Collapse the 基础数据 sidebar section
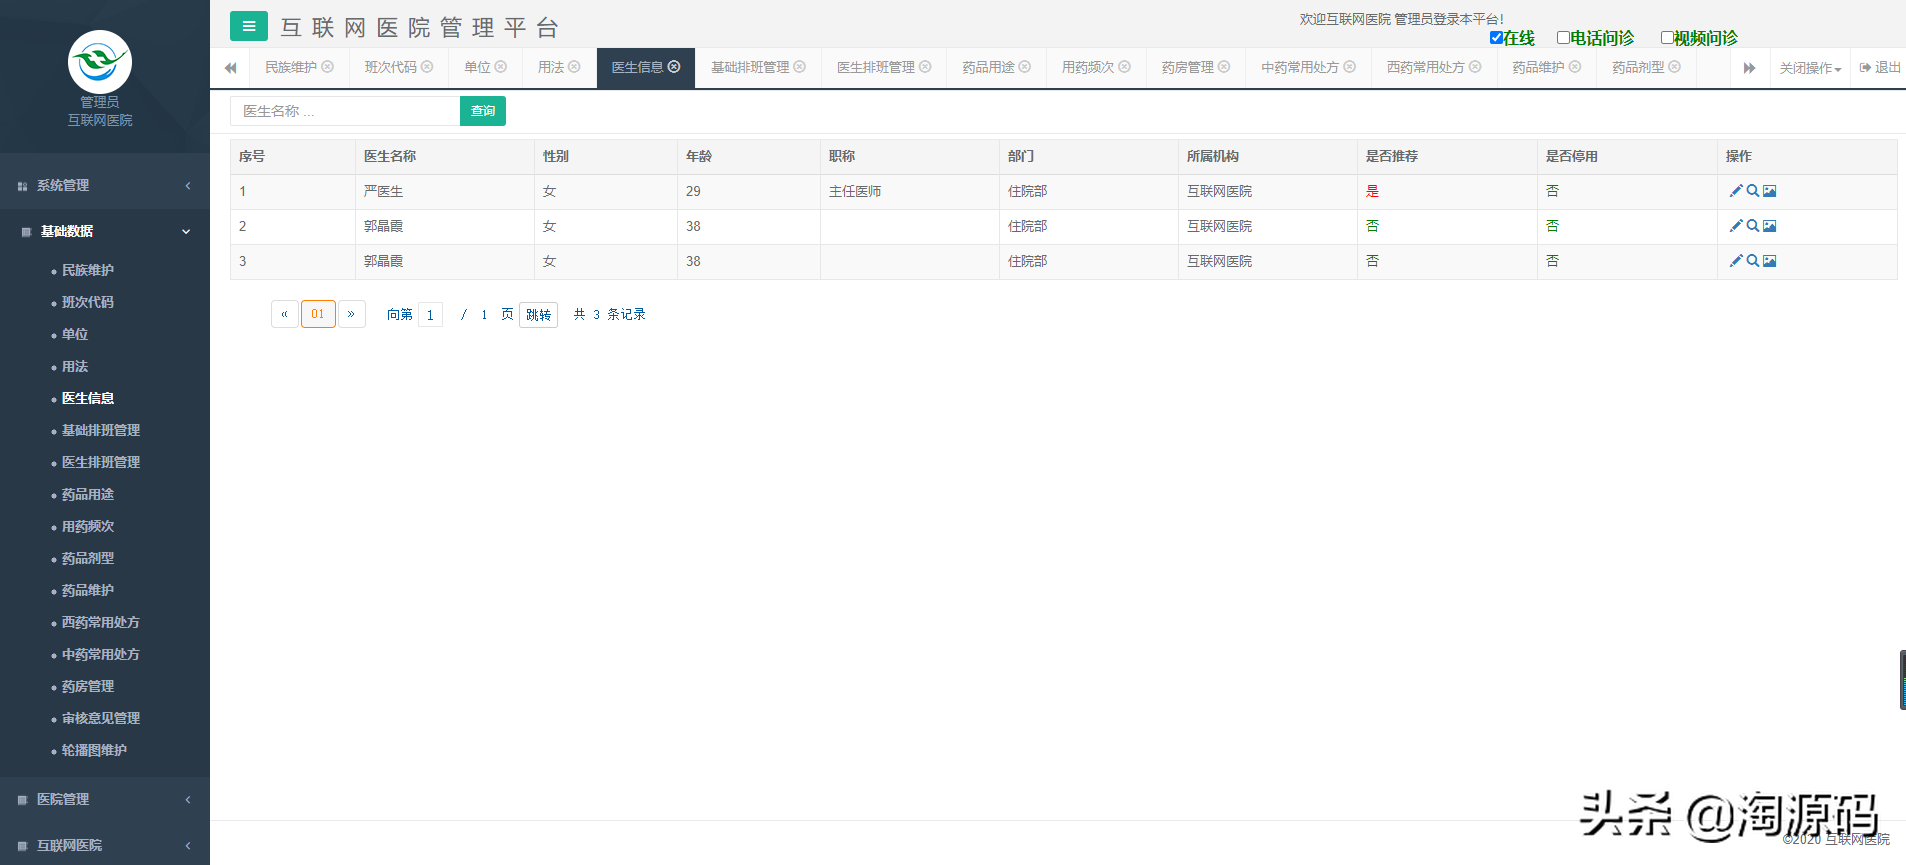Image resolution: width=1906 pixels, height=865 pixels. tap(105, 232)
